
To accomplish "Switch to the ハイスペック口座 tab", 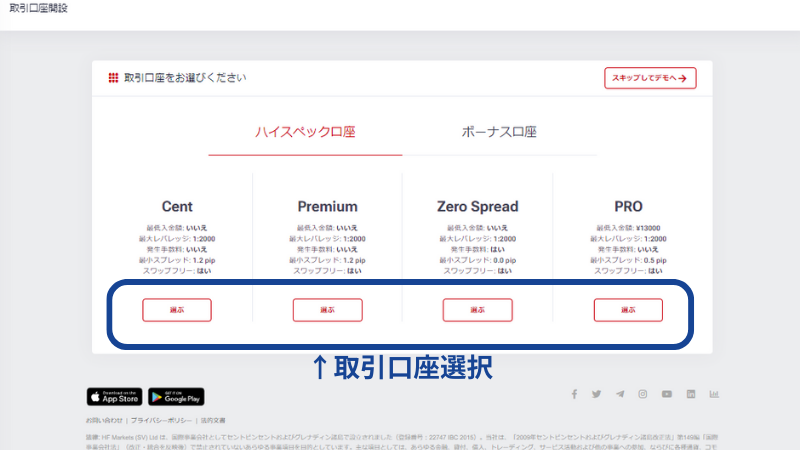I will tap(305, 132).
